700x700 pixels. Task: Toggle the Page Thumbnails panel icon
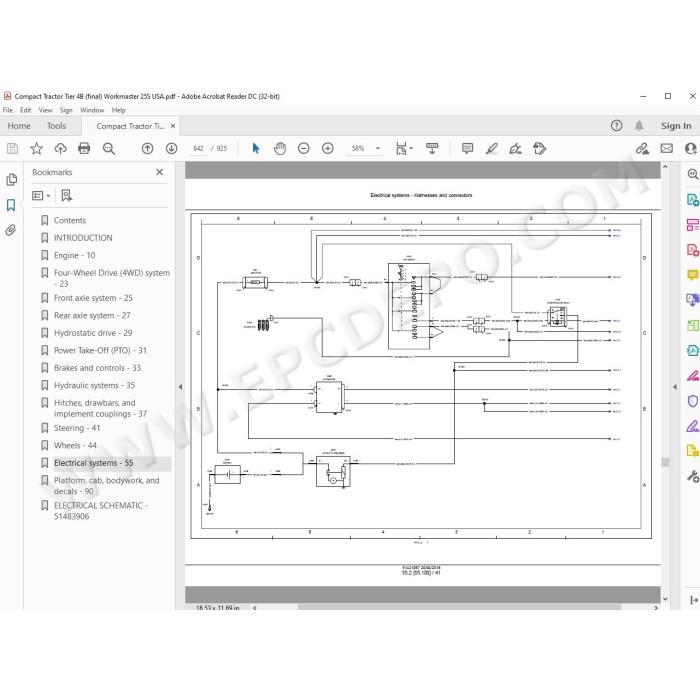click(12, 179)
